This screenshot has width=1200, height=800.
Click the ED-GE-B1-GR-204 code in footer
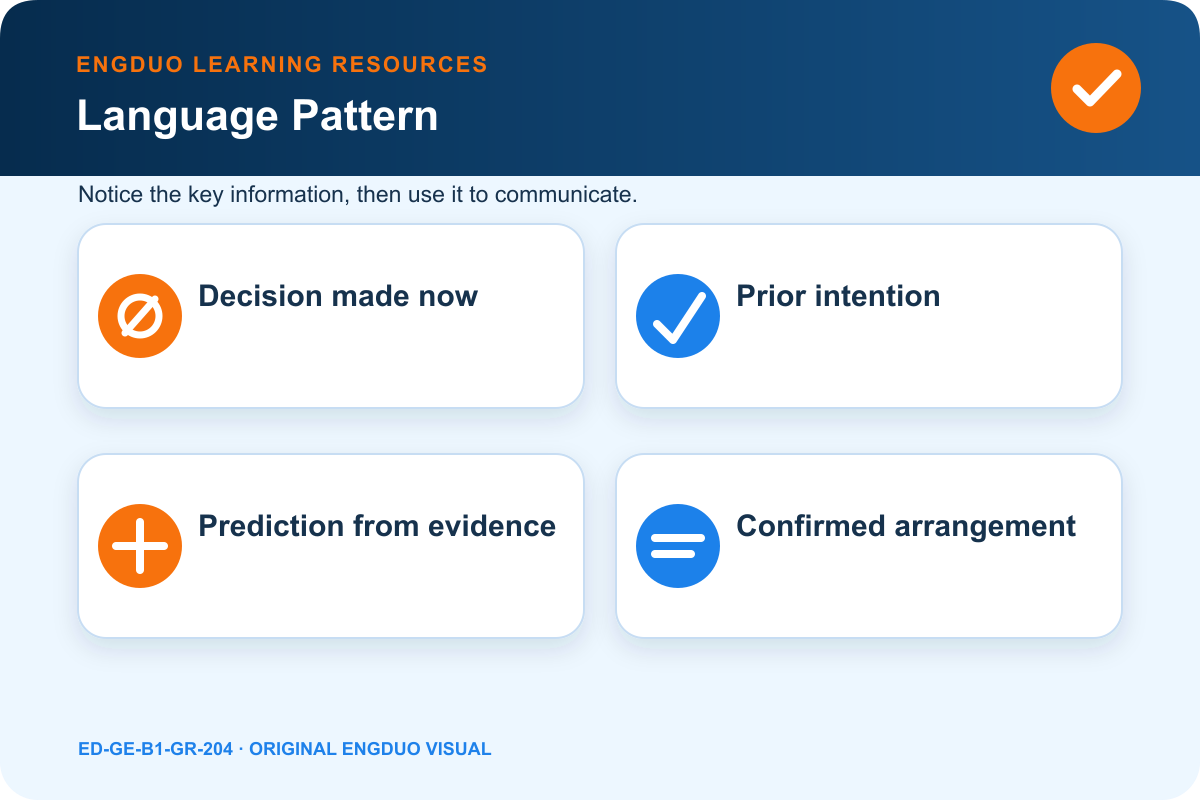[155, 749]
